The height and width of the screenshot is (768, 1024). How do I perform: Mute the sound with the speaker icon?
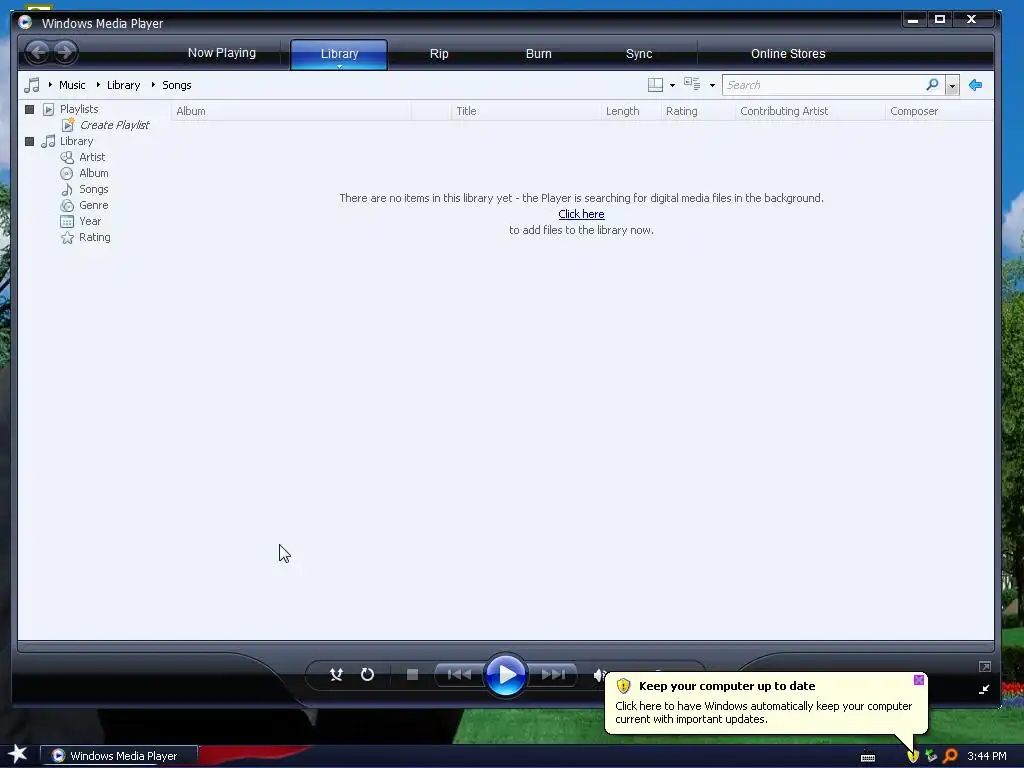(599, 675)
